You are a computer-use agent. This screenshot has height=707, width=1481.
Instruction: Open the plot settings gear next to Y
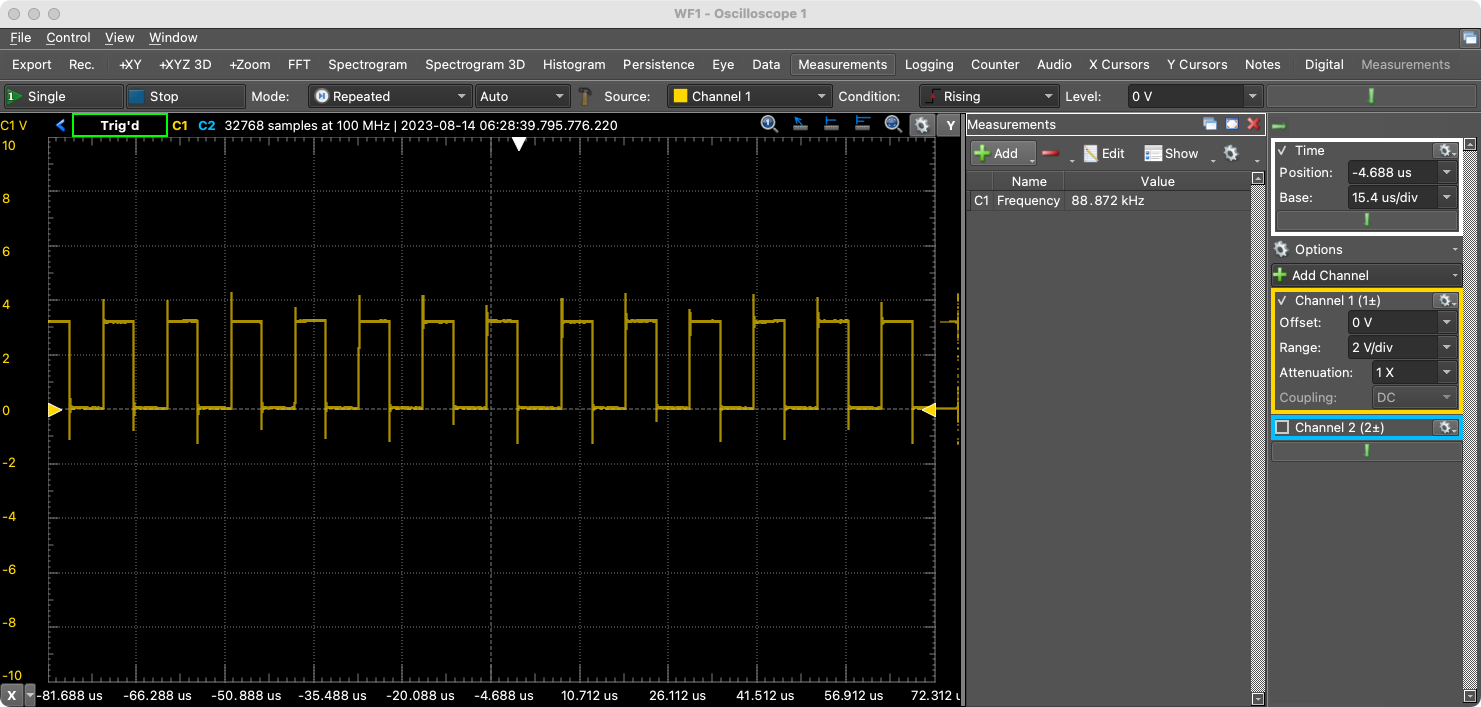(922, 124)
